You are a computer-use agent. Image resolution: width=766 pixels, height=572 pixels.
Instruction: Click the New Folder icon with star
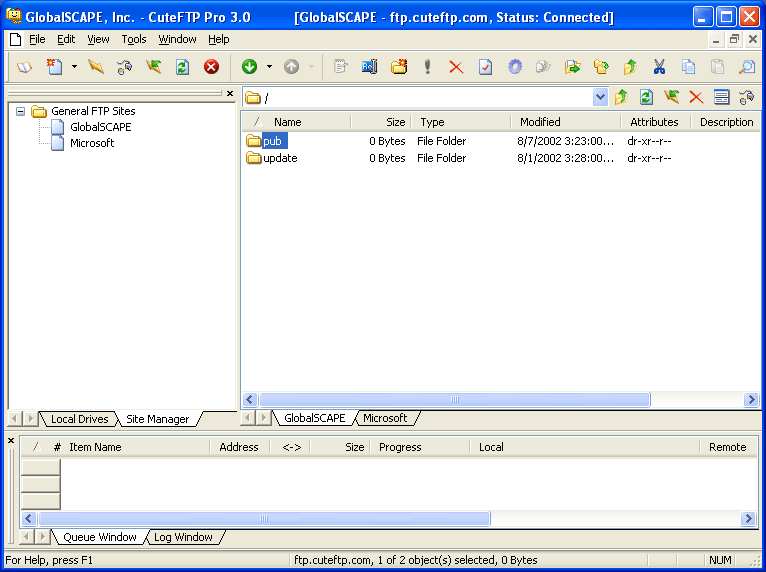pyautogui.click(x=399, y=66)
